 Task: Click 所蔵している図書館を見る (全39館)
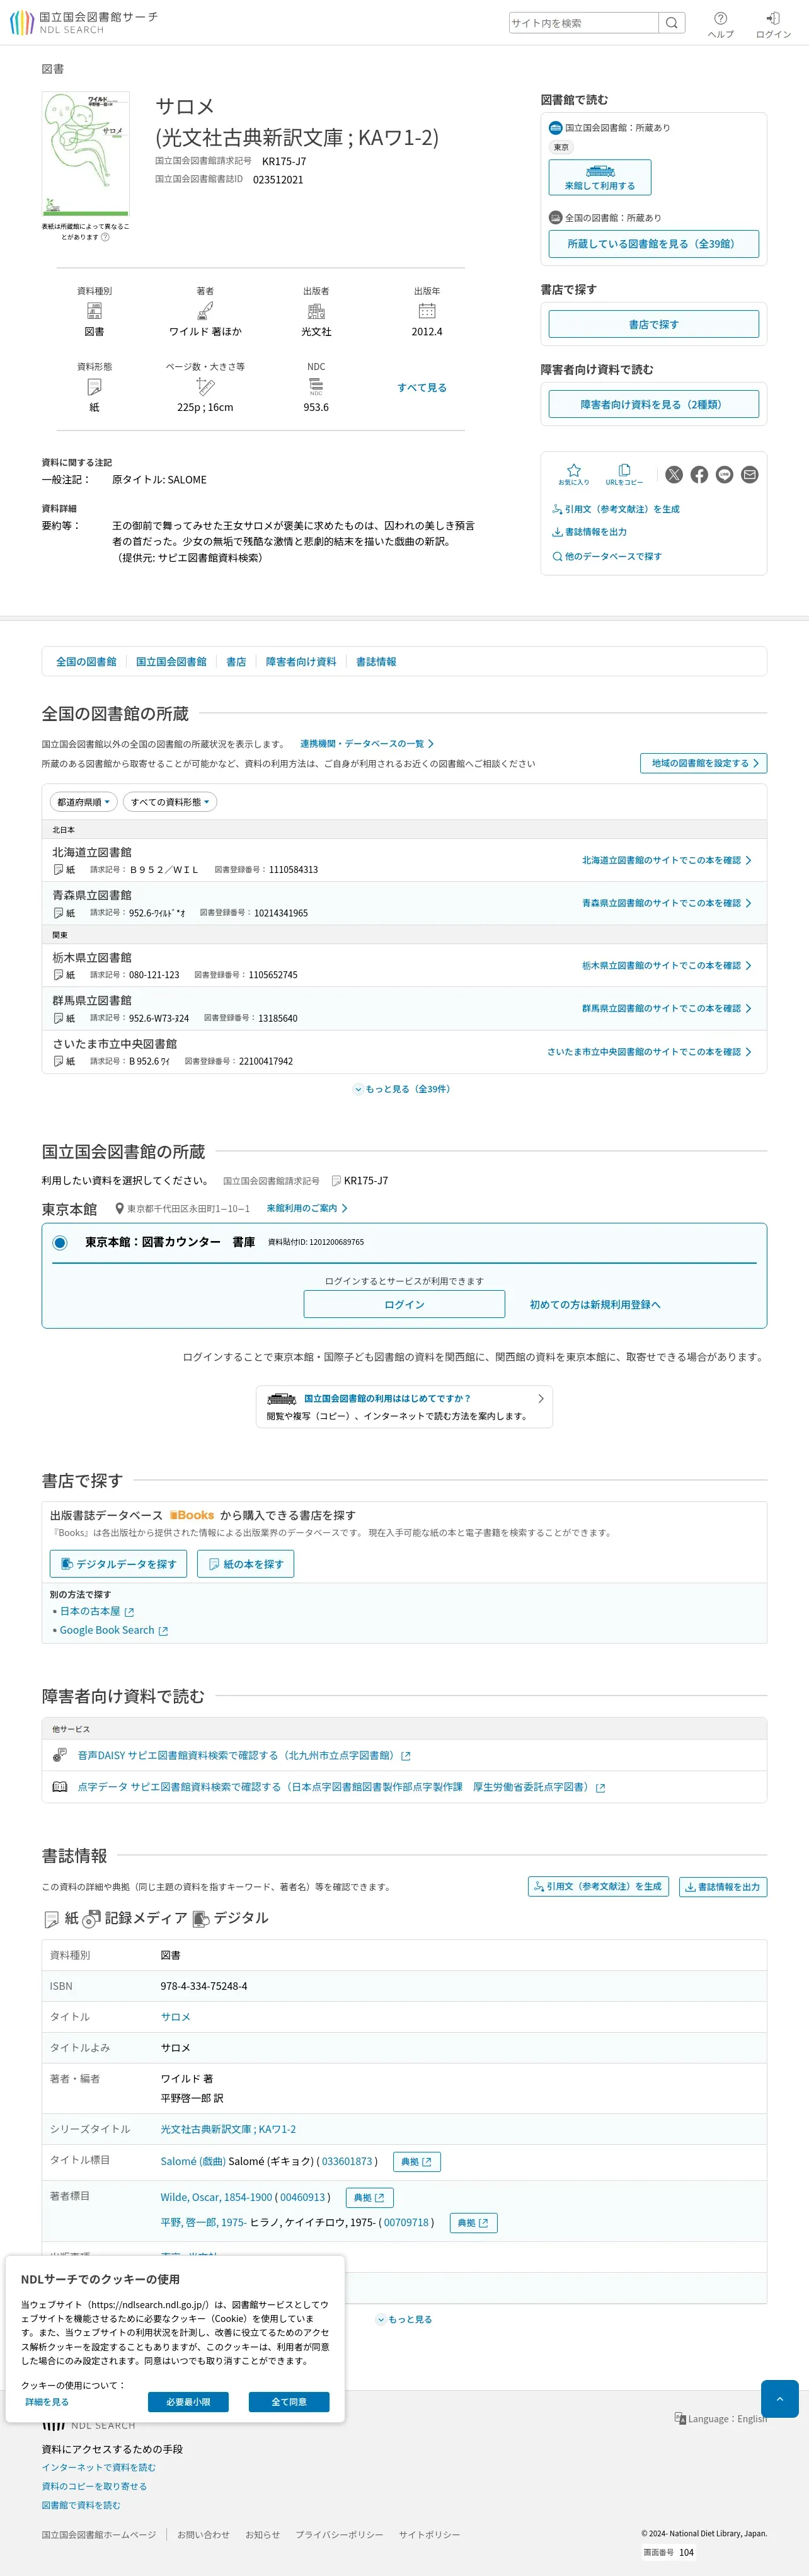654,244
